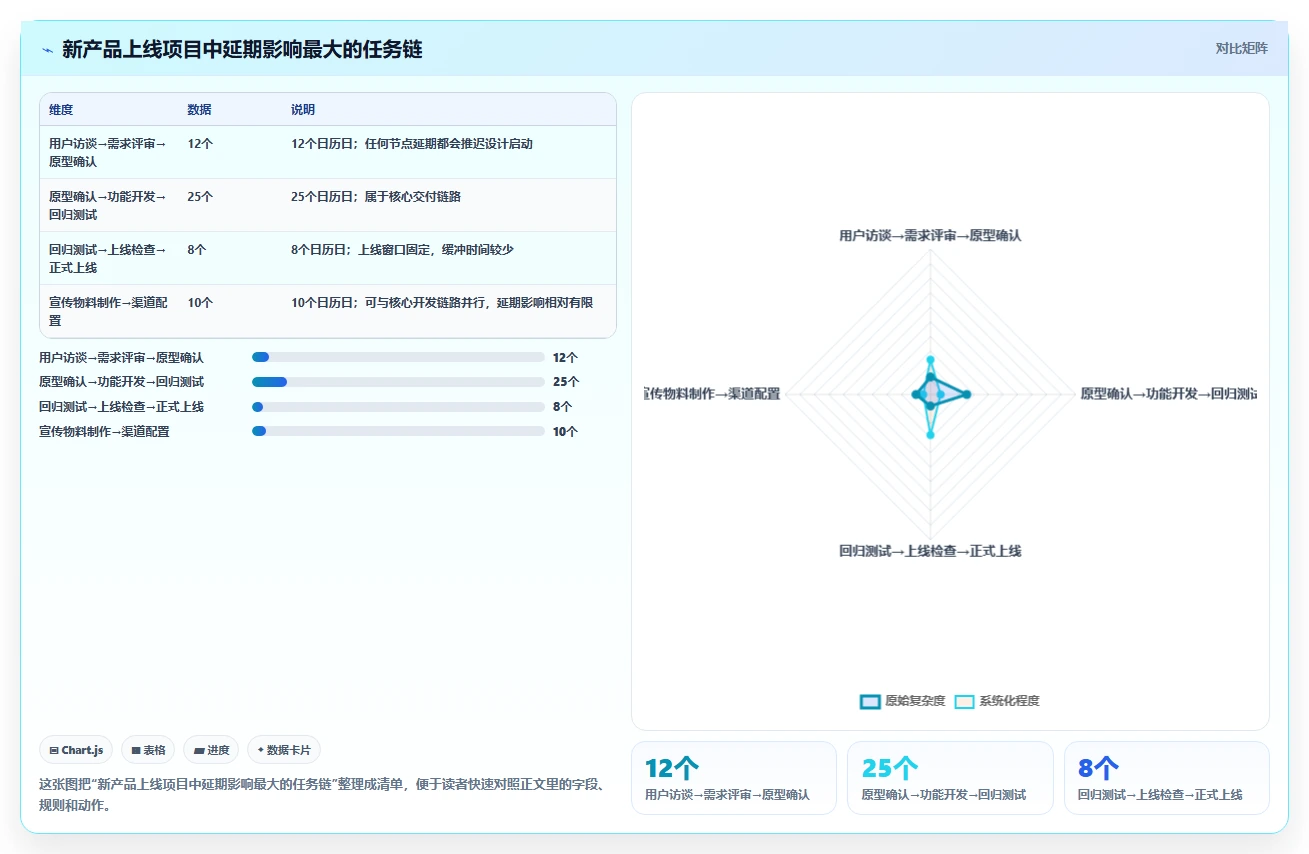Image resolution: width=1309 pixels, height=854 pixels.
Task: Toggle 系统化程度 legend swatch in radar chart
Action: tap(964, 701)
